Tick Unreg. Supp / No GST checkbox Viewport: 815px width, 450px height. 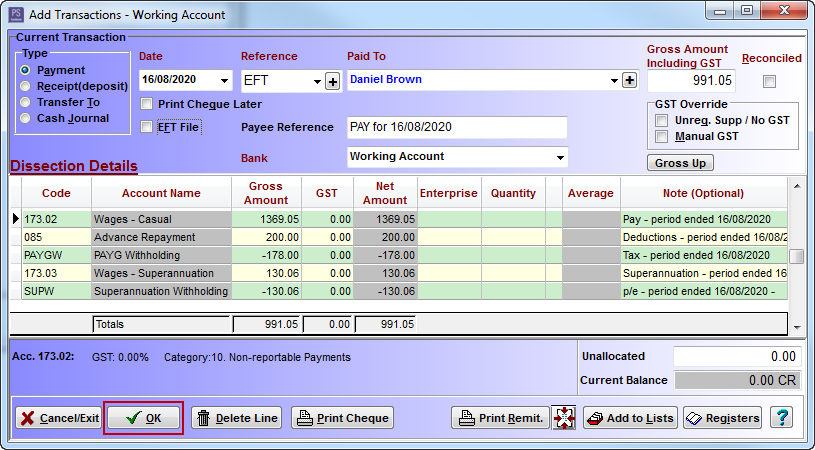[x=661, y=121]
